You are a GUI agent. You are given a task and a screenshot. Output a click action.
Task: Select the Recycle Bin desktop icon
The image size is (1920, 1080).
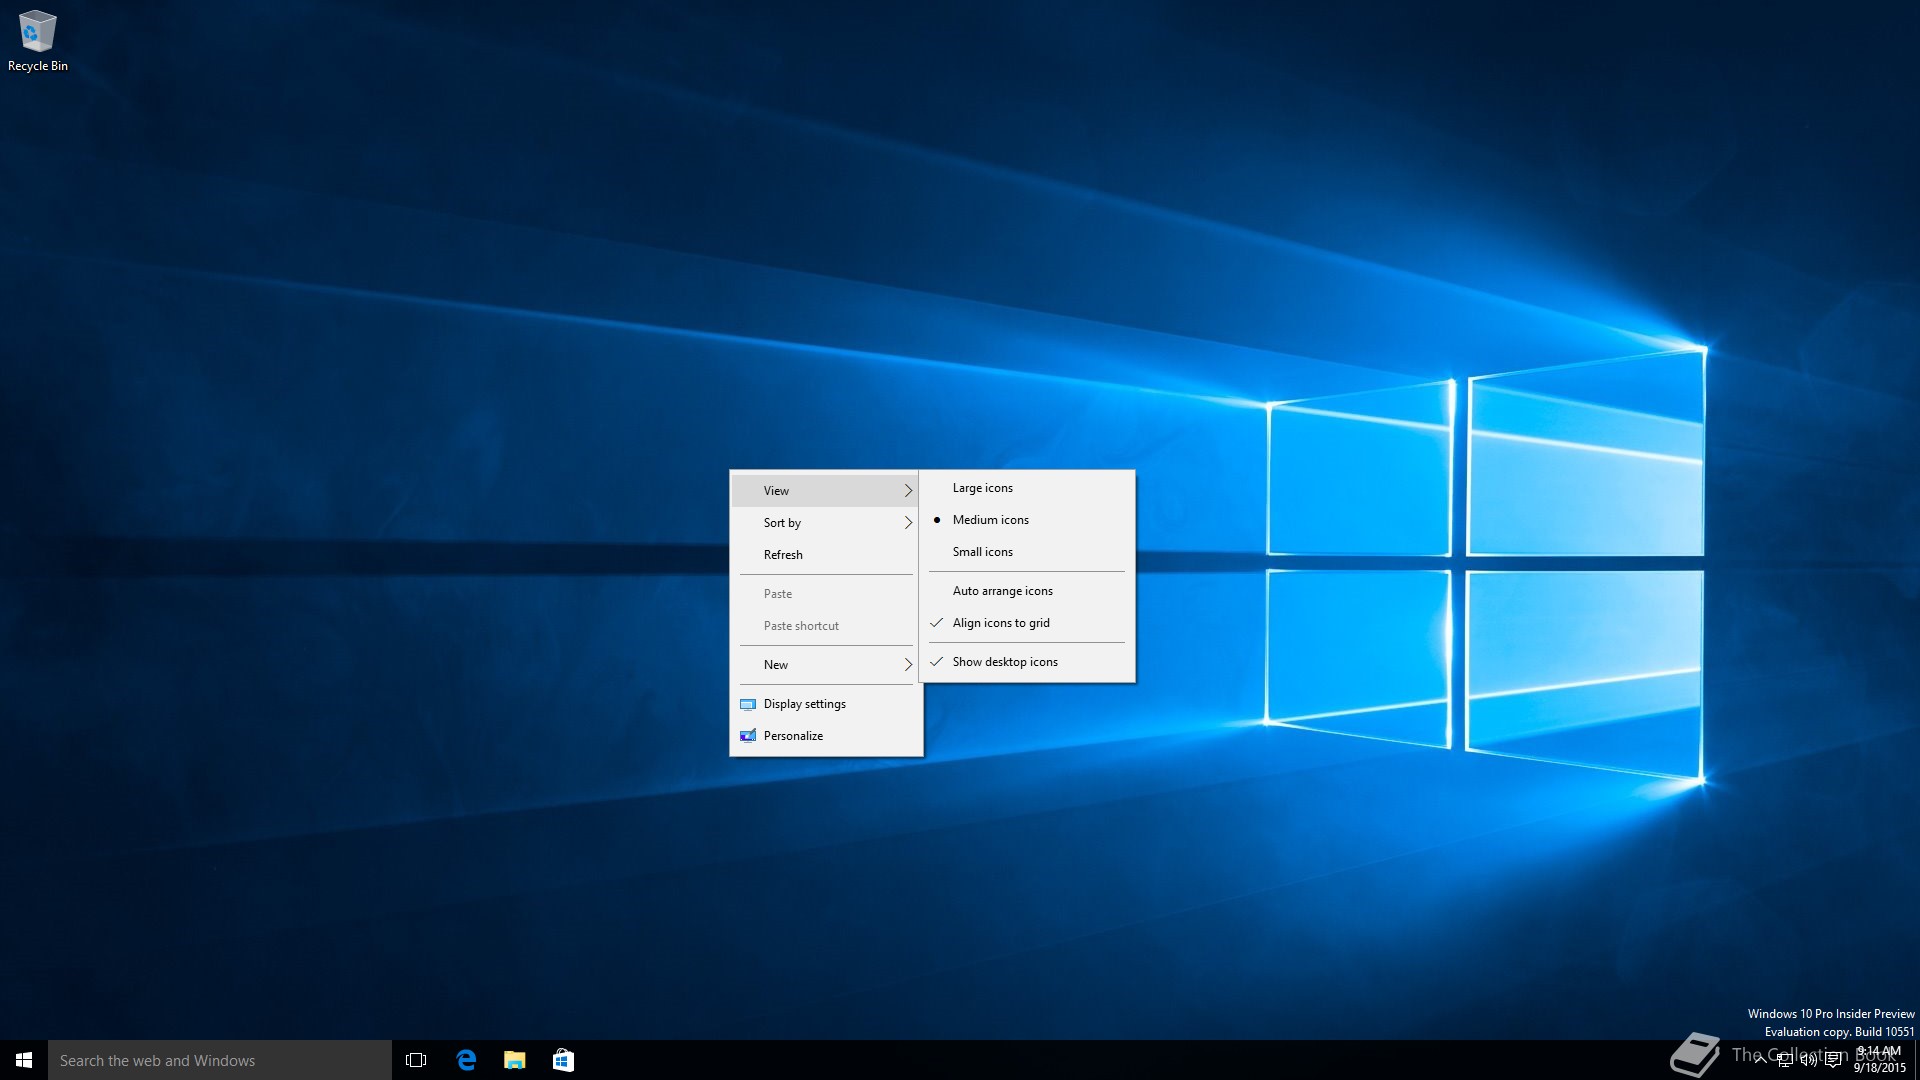(37, 41)
